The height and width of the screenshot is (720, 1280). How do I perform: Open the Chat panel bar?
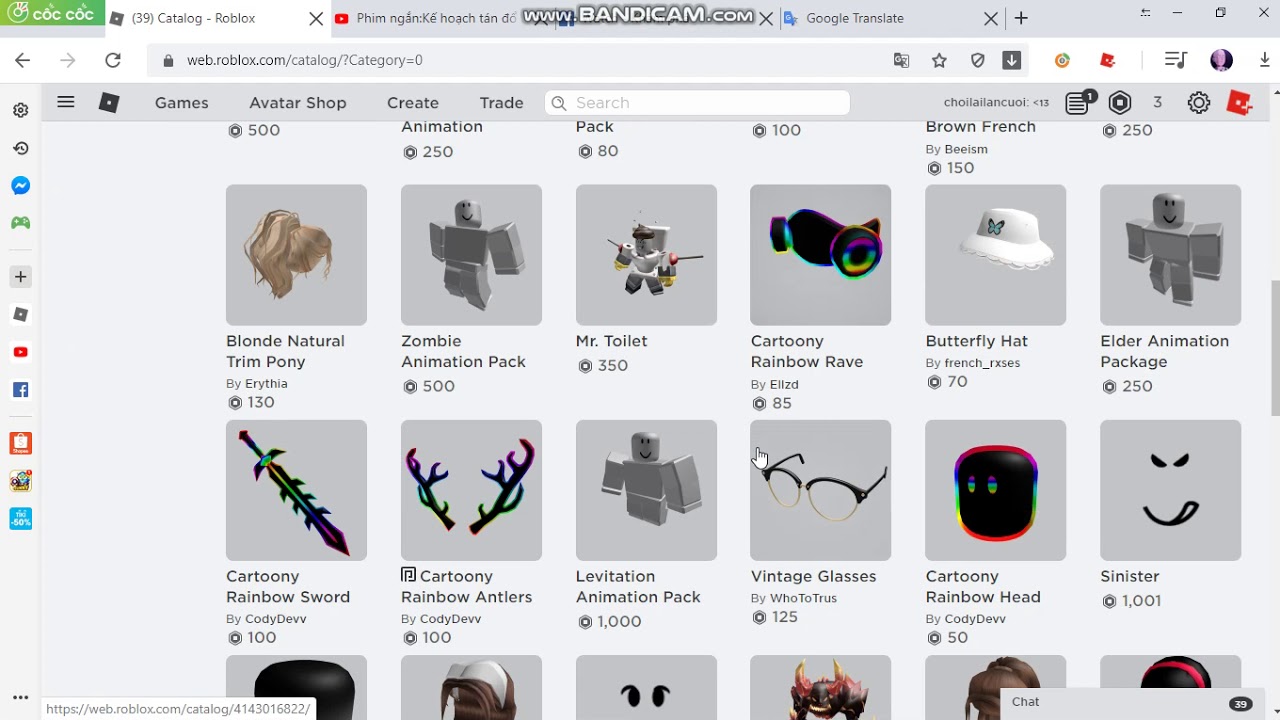1133,702
